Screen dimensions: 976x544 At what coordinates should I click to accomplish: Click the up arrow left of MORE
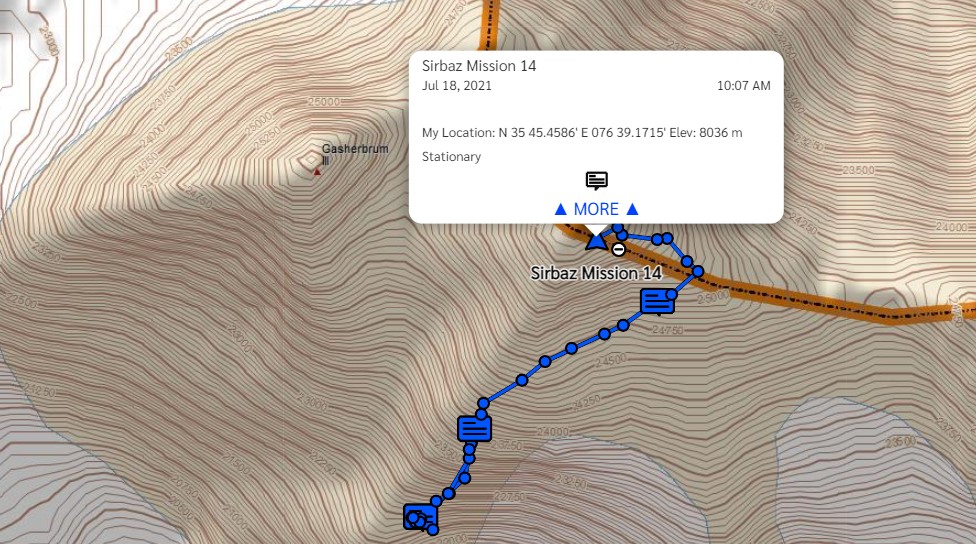560,209
